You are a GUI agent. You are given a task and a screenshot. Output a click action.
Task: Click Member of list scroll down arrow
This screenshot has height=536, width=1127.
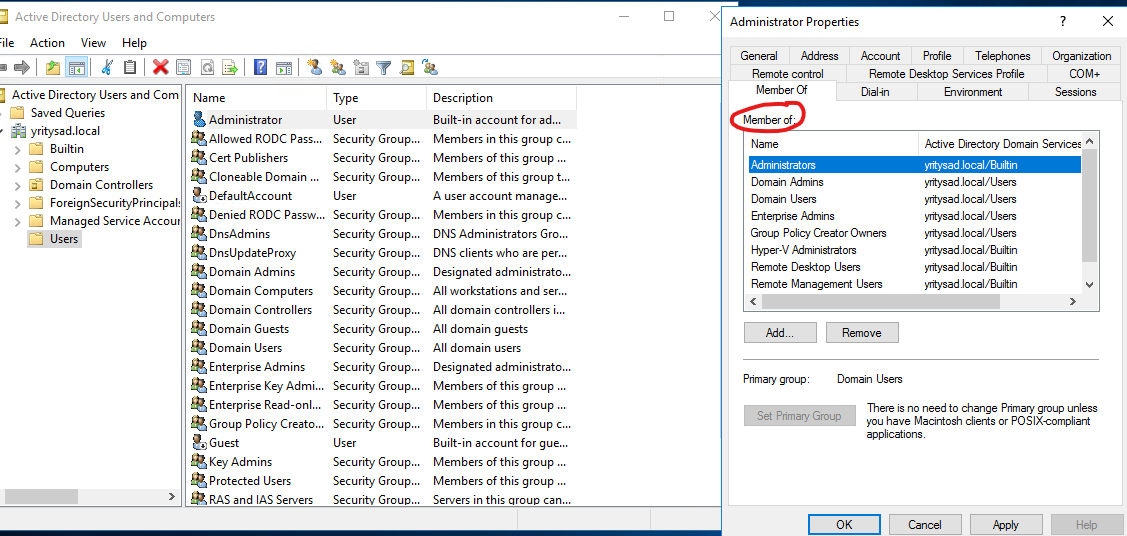[1089, 285]
